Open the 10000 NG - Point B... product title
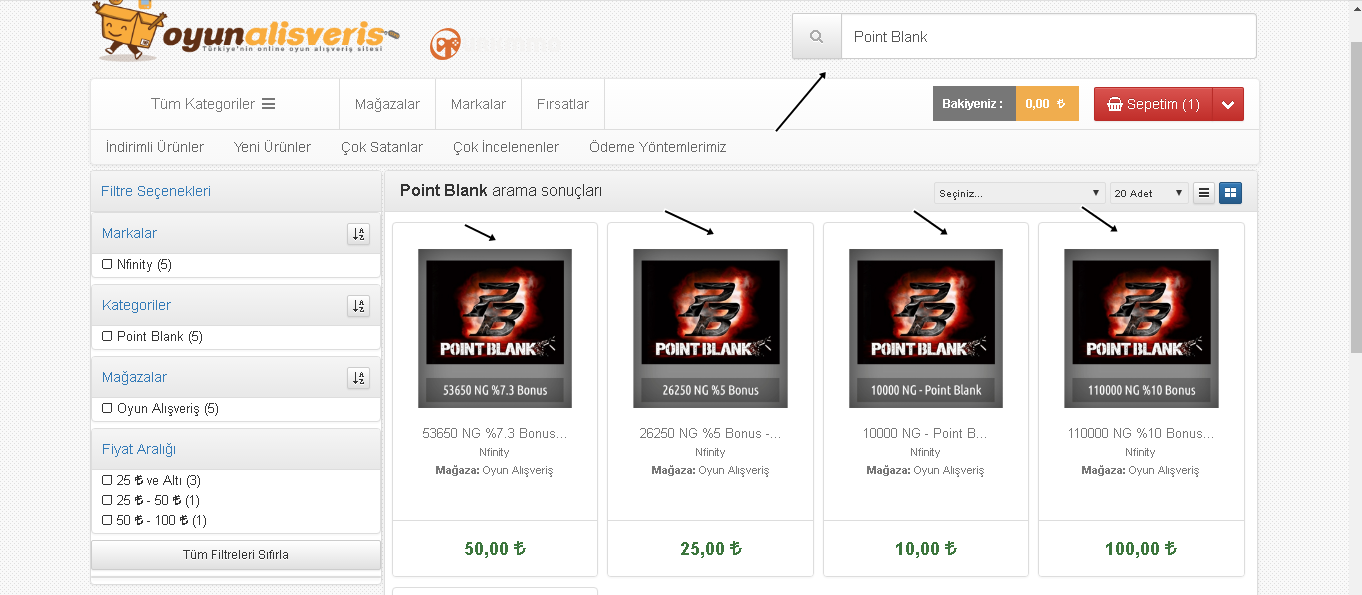The height and width of the screenshot is (595, 1362). 926,434
